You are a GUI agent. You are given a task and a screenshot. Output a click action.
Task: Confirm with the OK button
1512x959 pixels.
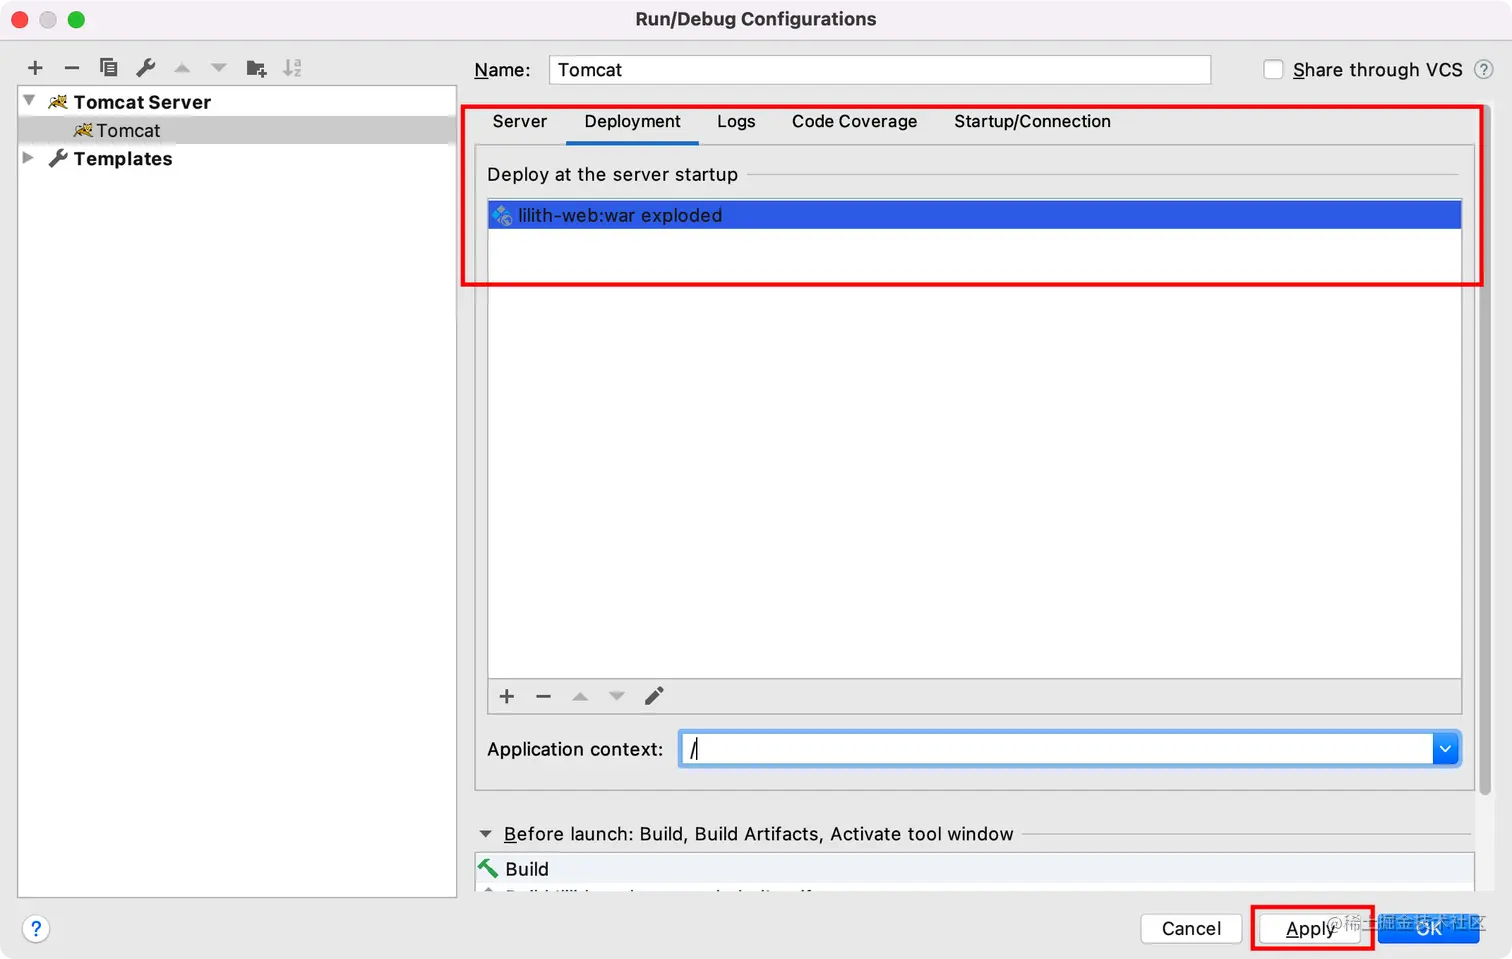point(1428,929)
